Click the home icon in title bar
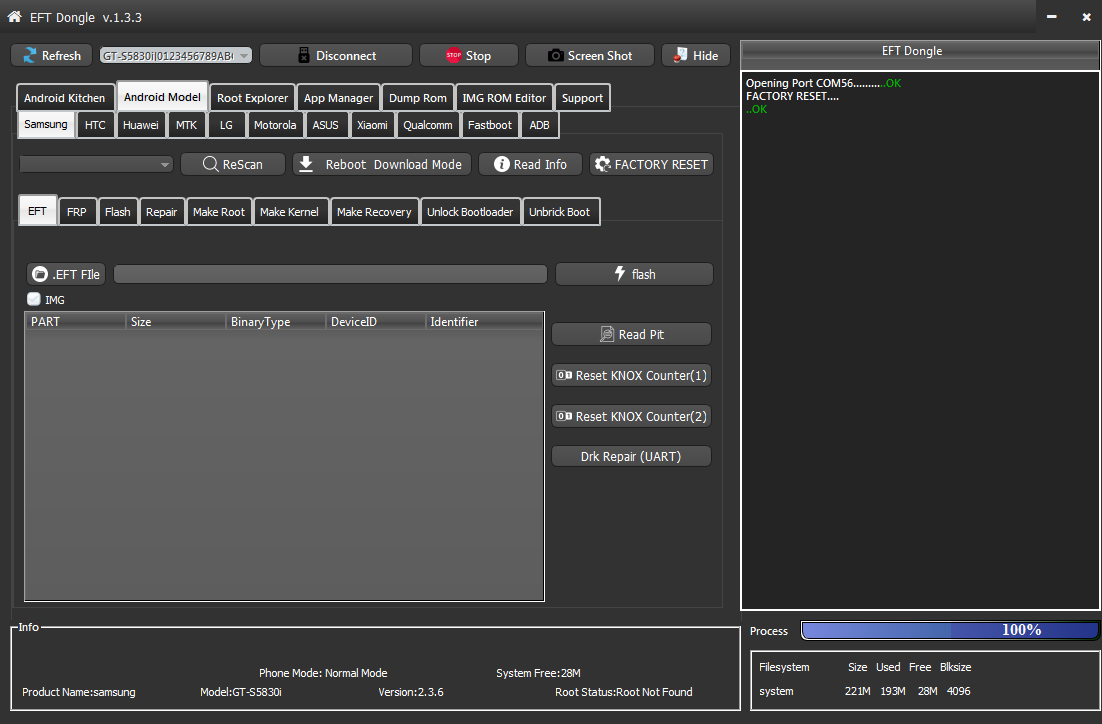 click(14, 16)
